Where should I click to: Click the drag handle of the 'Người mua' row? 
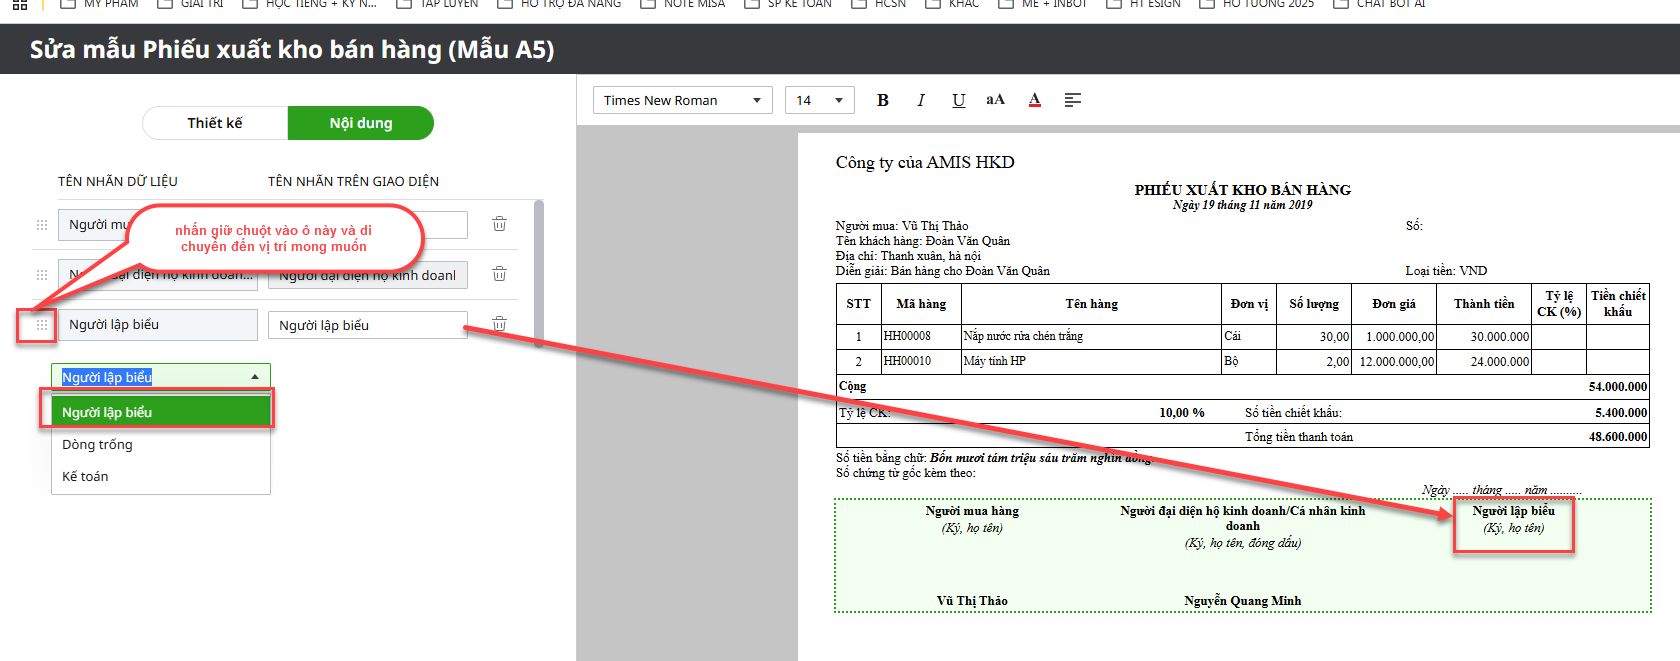[42, 225]
